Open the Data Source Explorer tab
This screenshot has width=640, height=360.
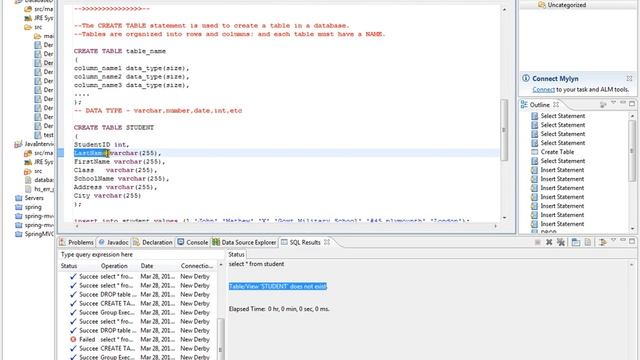point(244,242)
